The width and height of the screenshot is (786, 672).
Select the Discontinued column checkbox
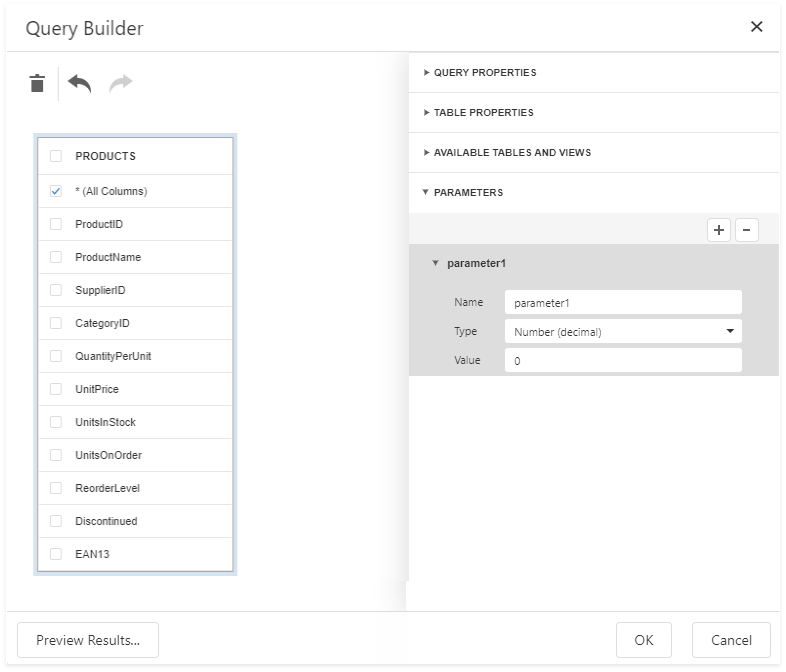56,521
